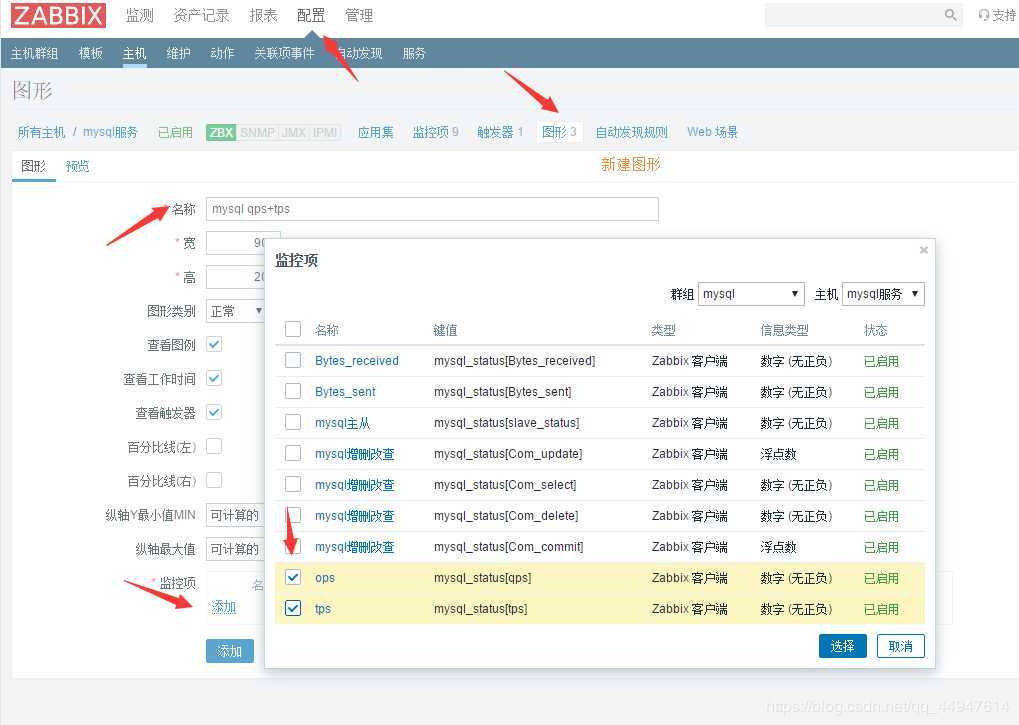Image resolution: width=1019 pixels, height=725 pixels.
Task: Click the search magnifier icon
Action: point(950,14)
